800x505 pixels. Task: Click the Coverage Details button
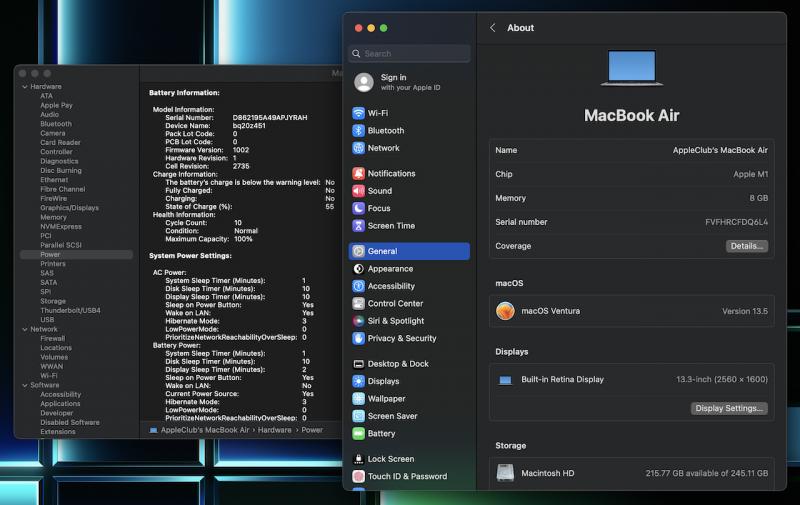tap(746, 246)
